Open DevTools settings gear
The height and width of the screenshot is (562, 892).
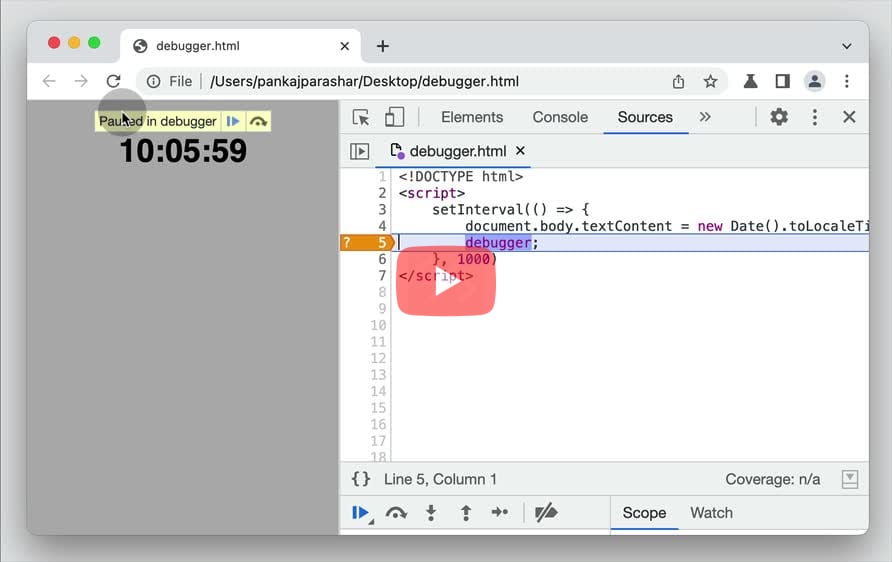tap(779, 117)
